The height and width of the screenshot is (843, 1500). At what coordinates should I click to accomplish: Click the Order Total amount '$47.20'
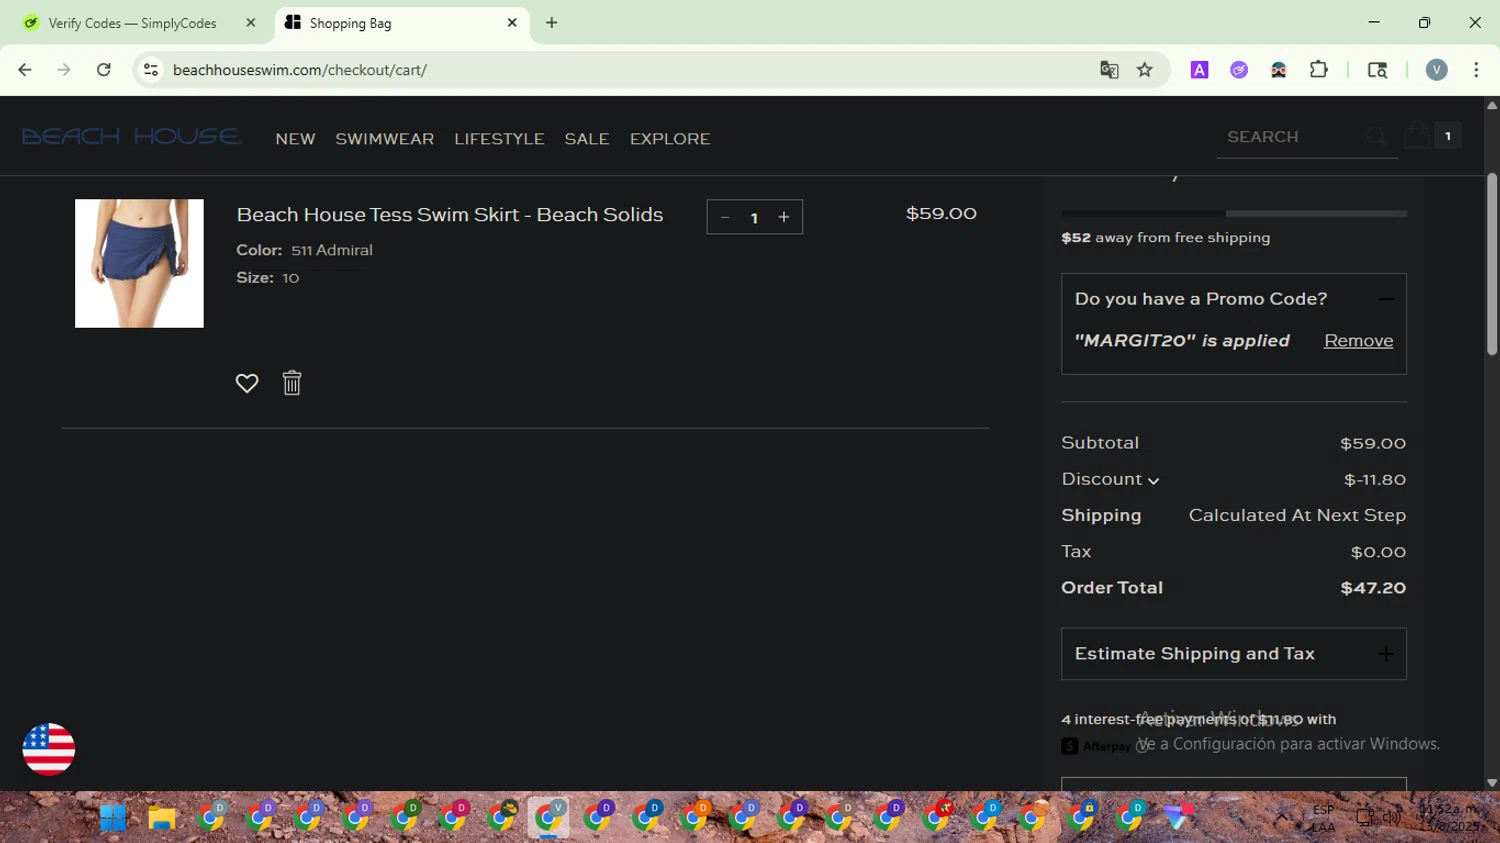(1373, 588)
